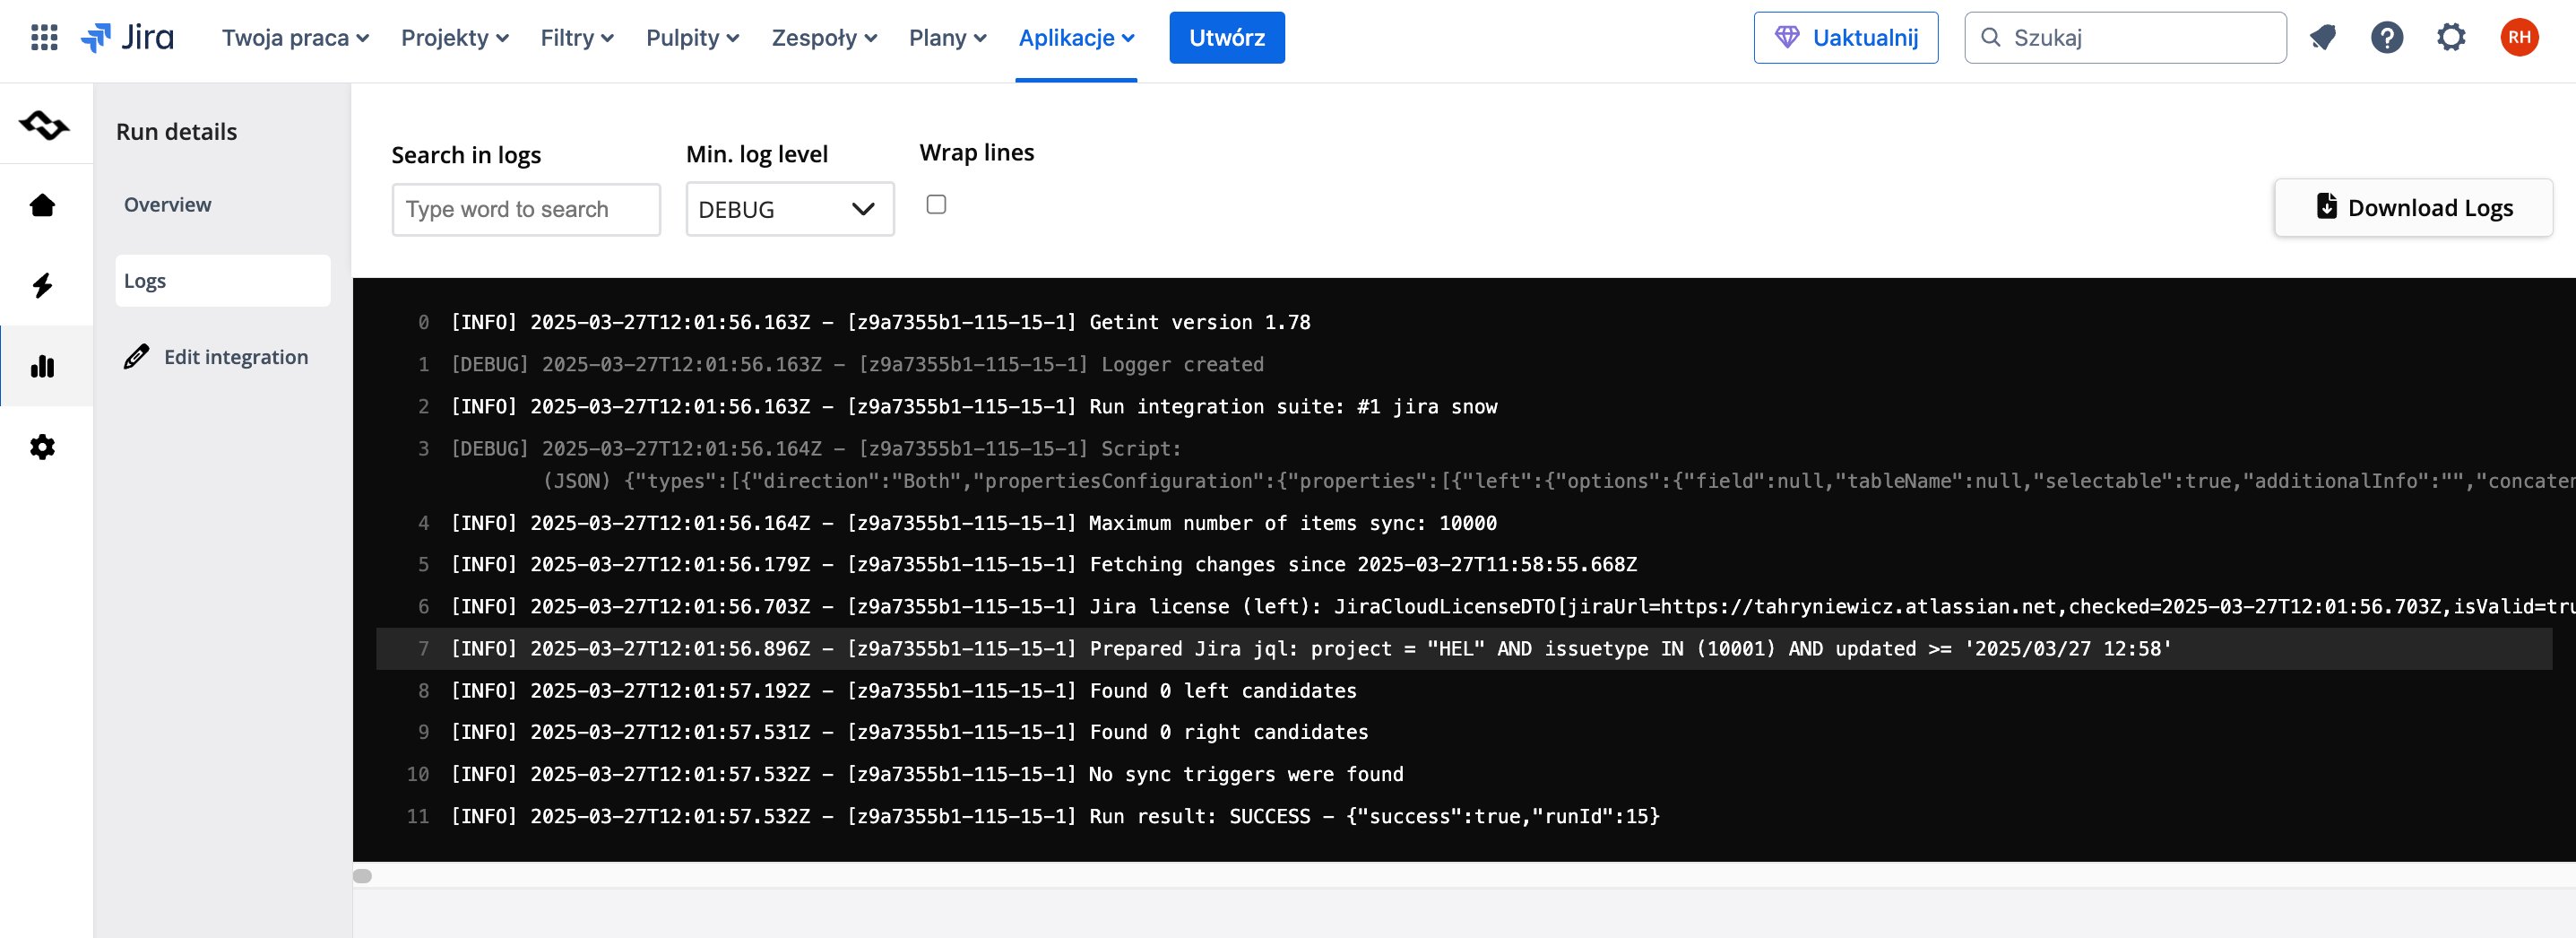Click the download file icon in Download Logs
The image size is (2576, 938).
click(2326, 206)
